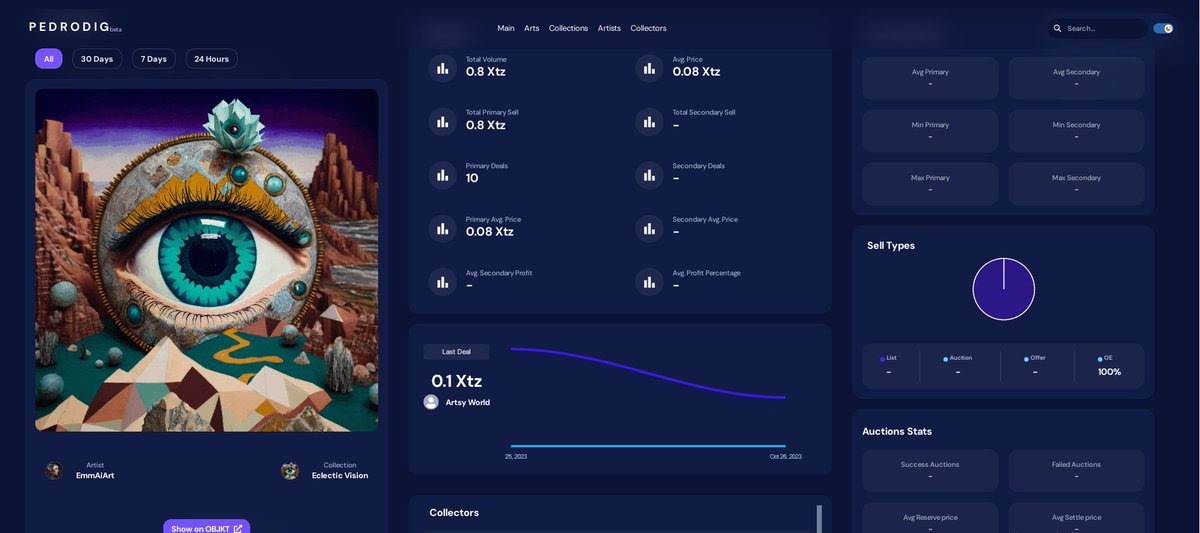Select the 7 Days filter
The height and width of the screenshot is (533, 1200).
[x=154, y=59]
